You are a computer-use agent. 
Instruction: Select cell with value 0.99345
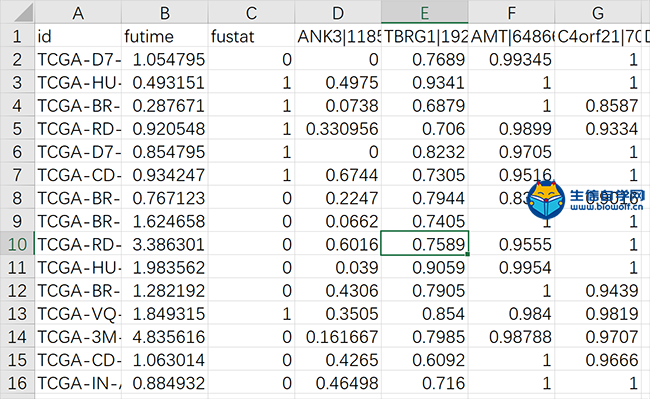coord(512,59)
